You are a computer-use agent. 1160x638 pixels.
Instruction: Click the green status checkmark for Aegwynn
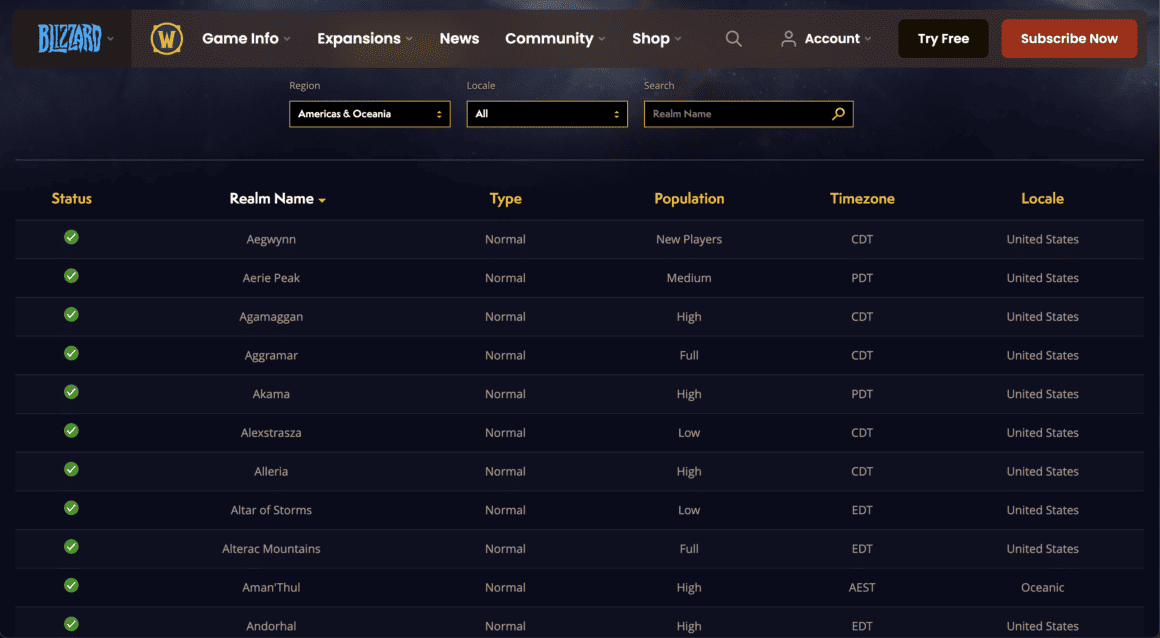(71, 238)
